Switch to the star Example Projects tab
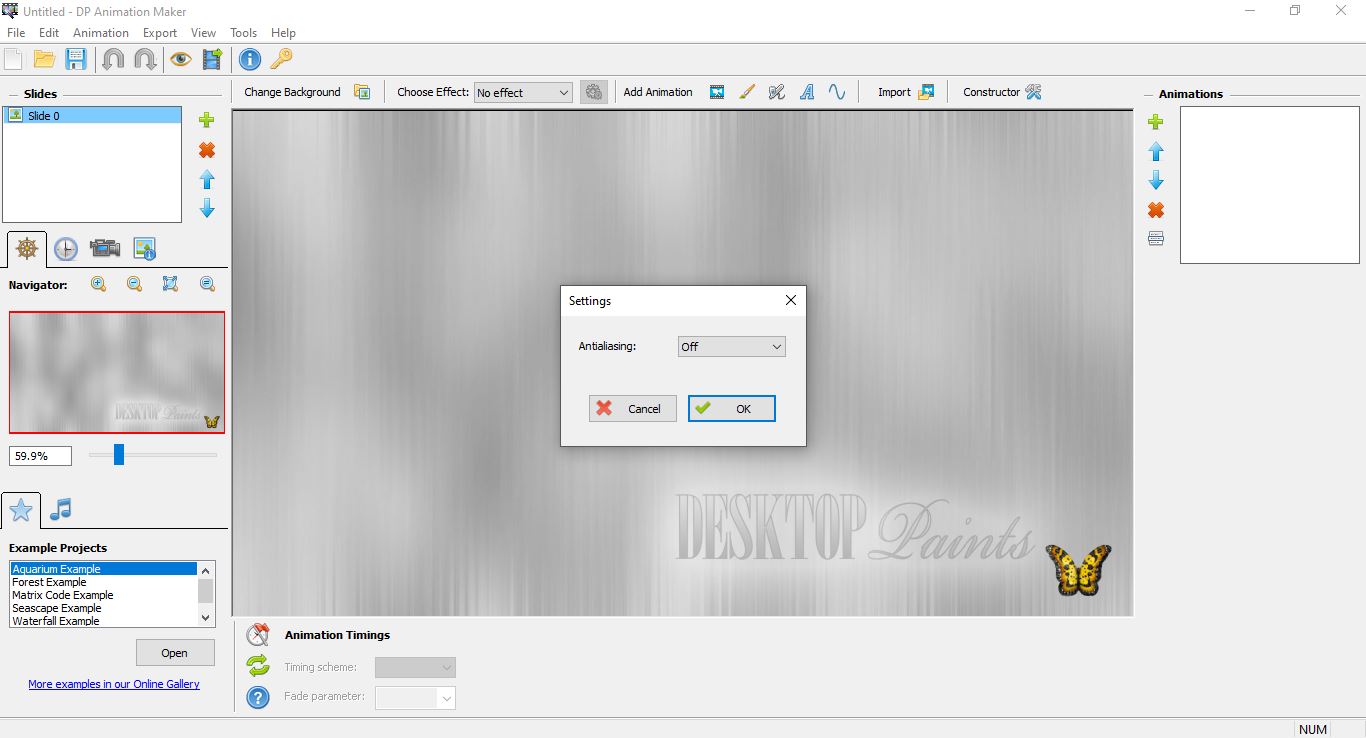 click(21, 511)
